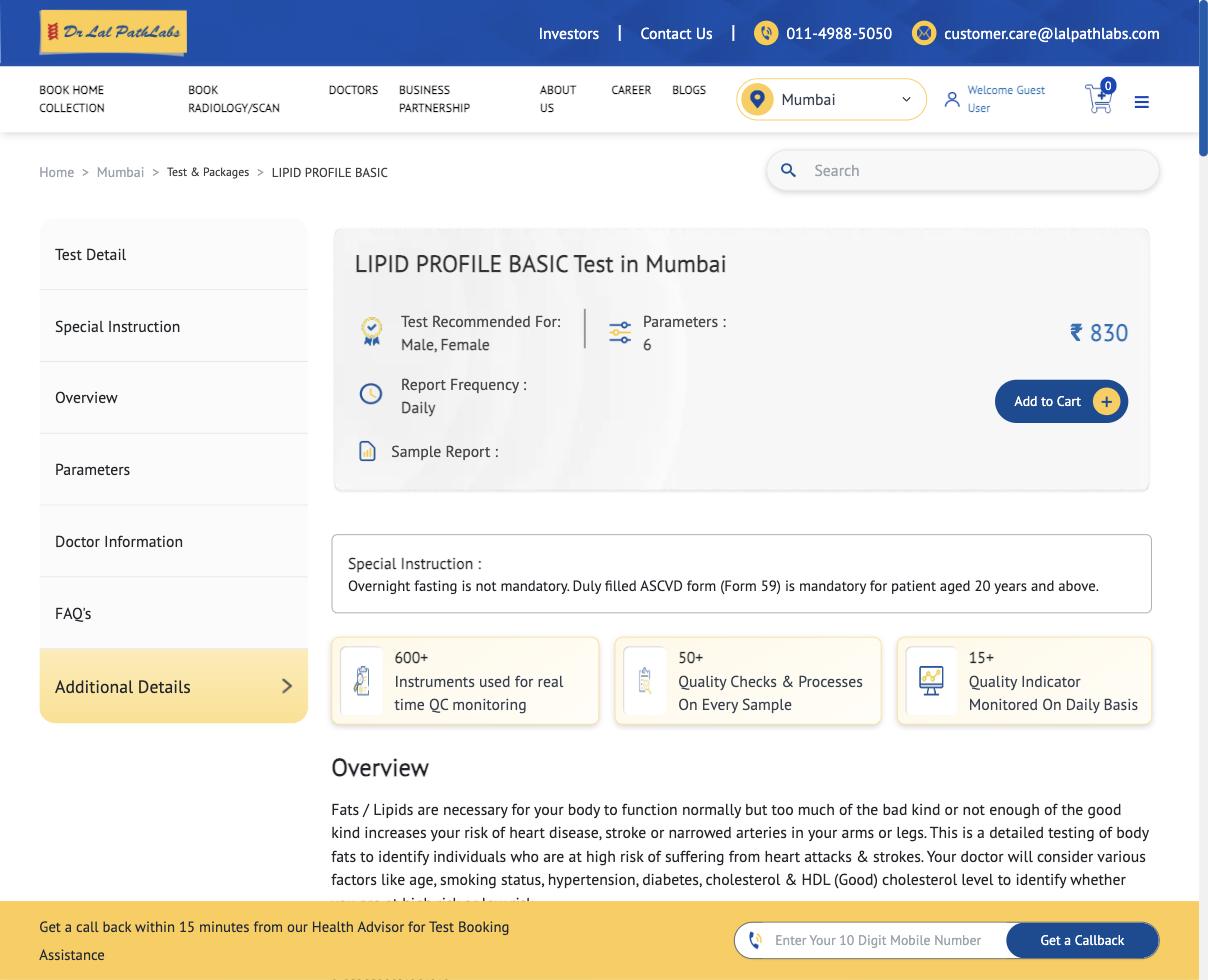Open the Blogs menu item
The height and width of the screenshot is (980, 1208).
[x=689, y=90]
